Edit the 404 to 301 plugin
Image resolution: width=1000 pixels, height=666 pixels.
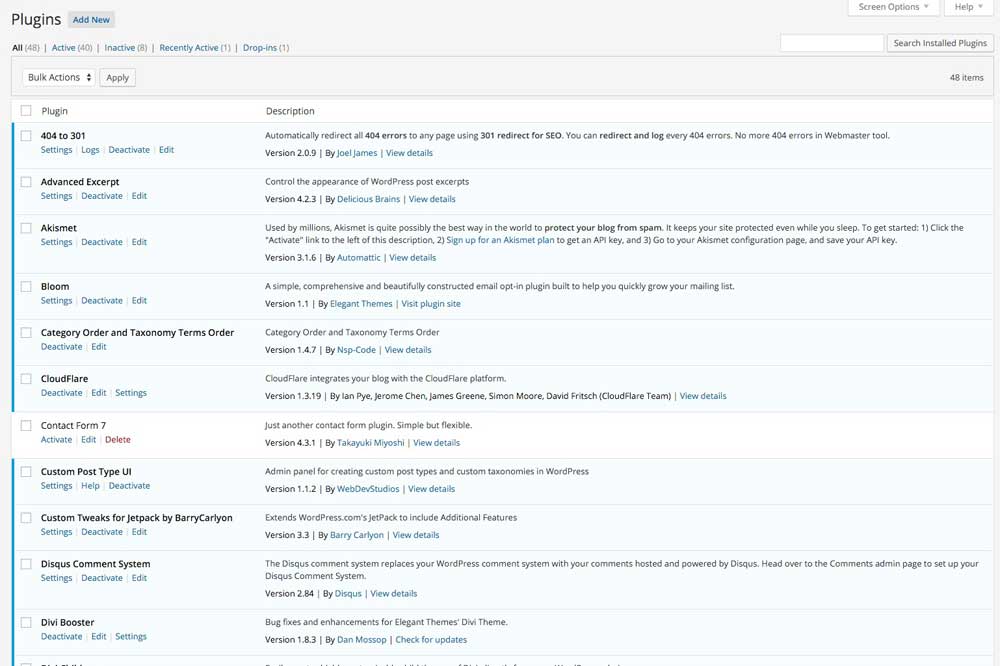pyautogui.click(x=166, y=150)
